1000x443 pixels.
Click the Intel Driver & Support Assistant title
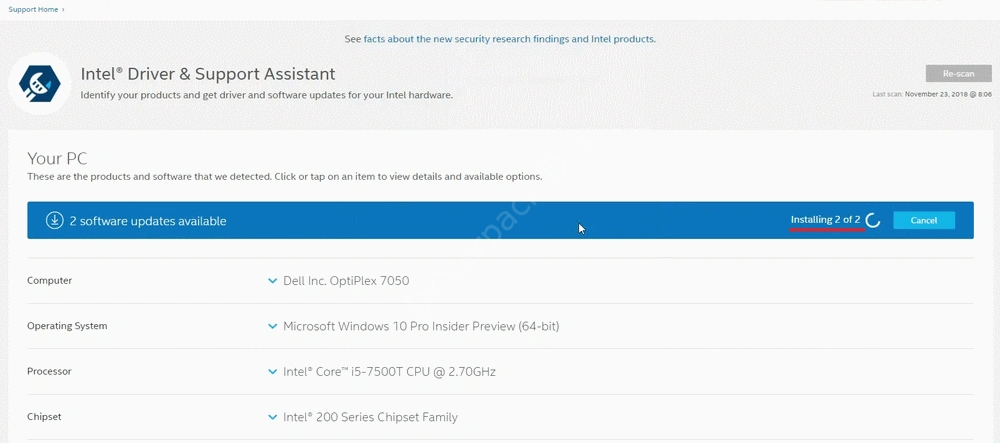click(x=208, y=74)
